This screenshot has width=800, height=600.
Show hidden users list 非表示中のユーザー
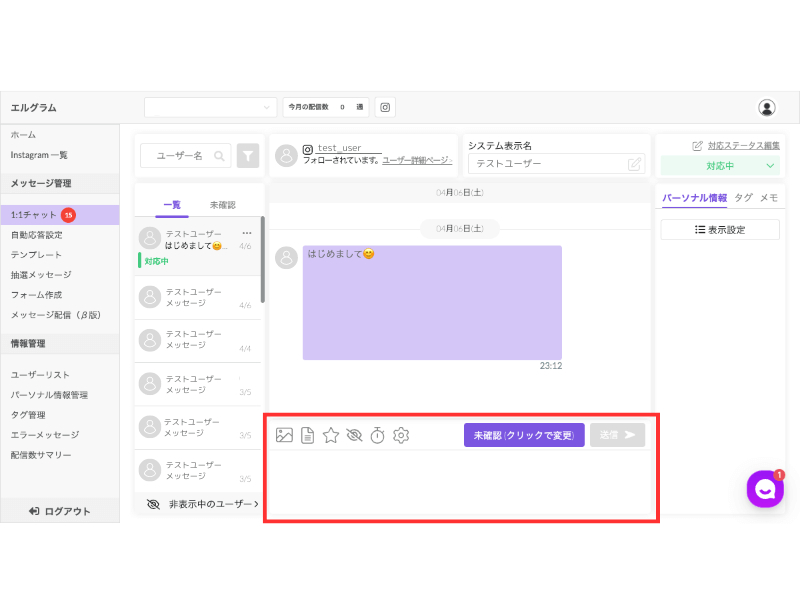click(203, 504)
